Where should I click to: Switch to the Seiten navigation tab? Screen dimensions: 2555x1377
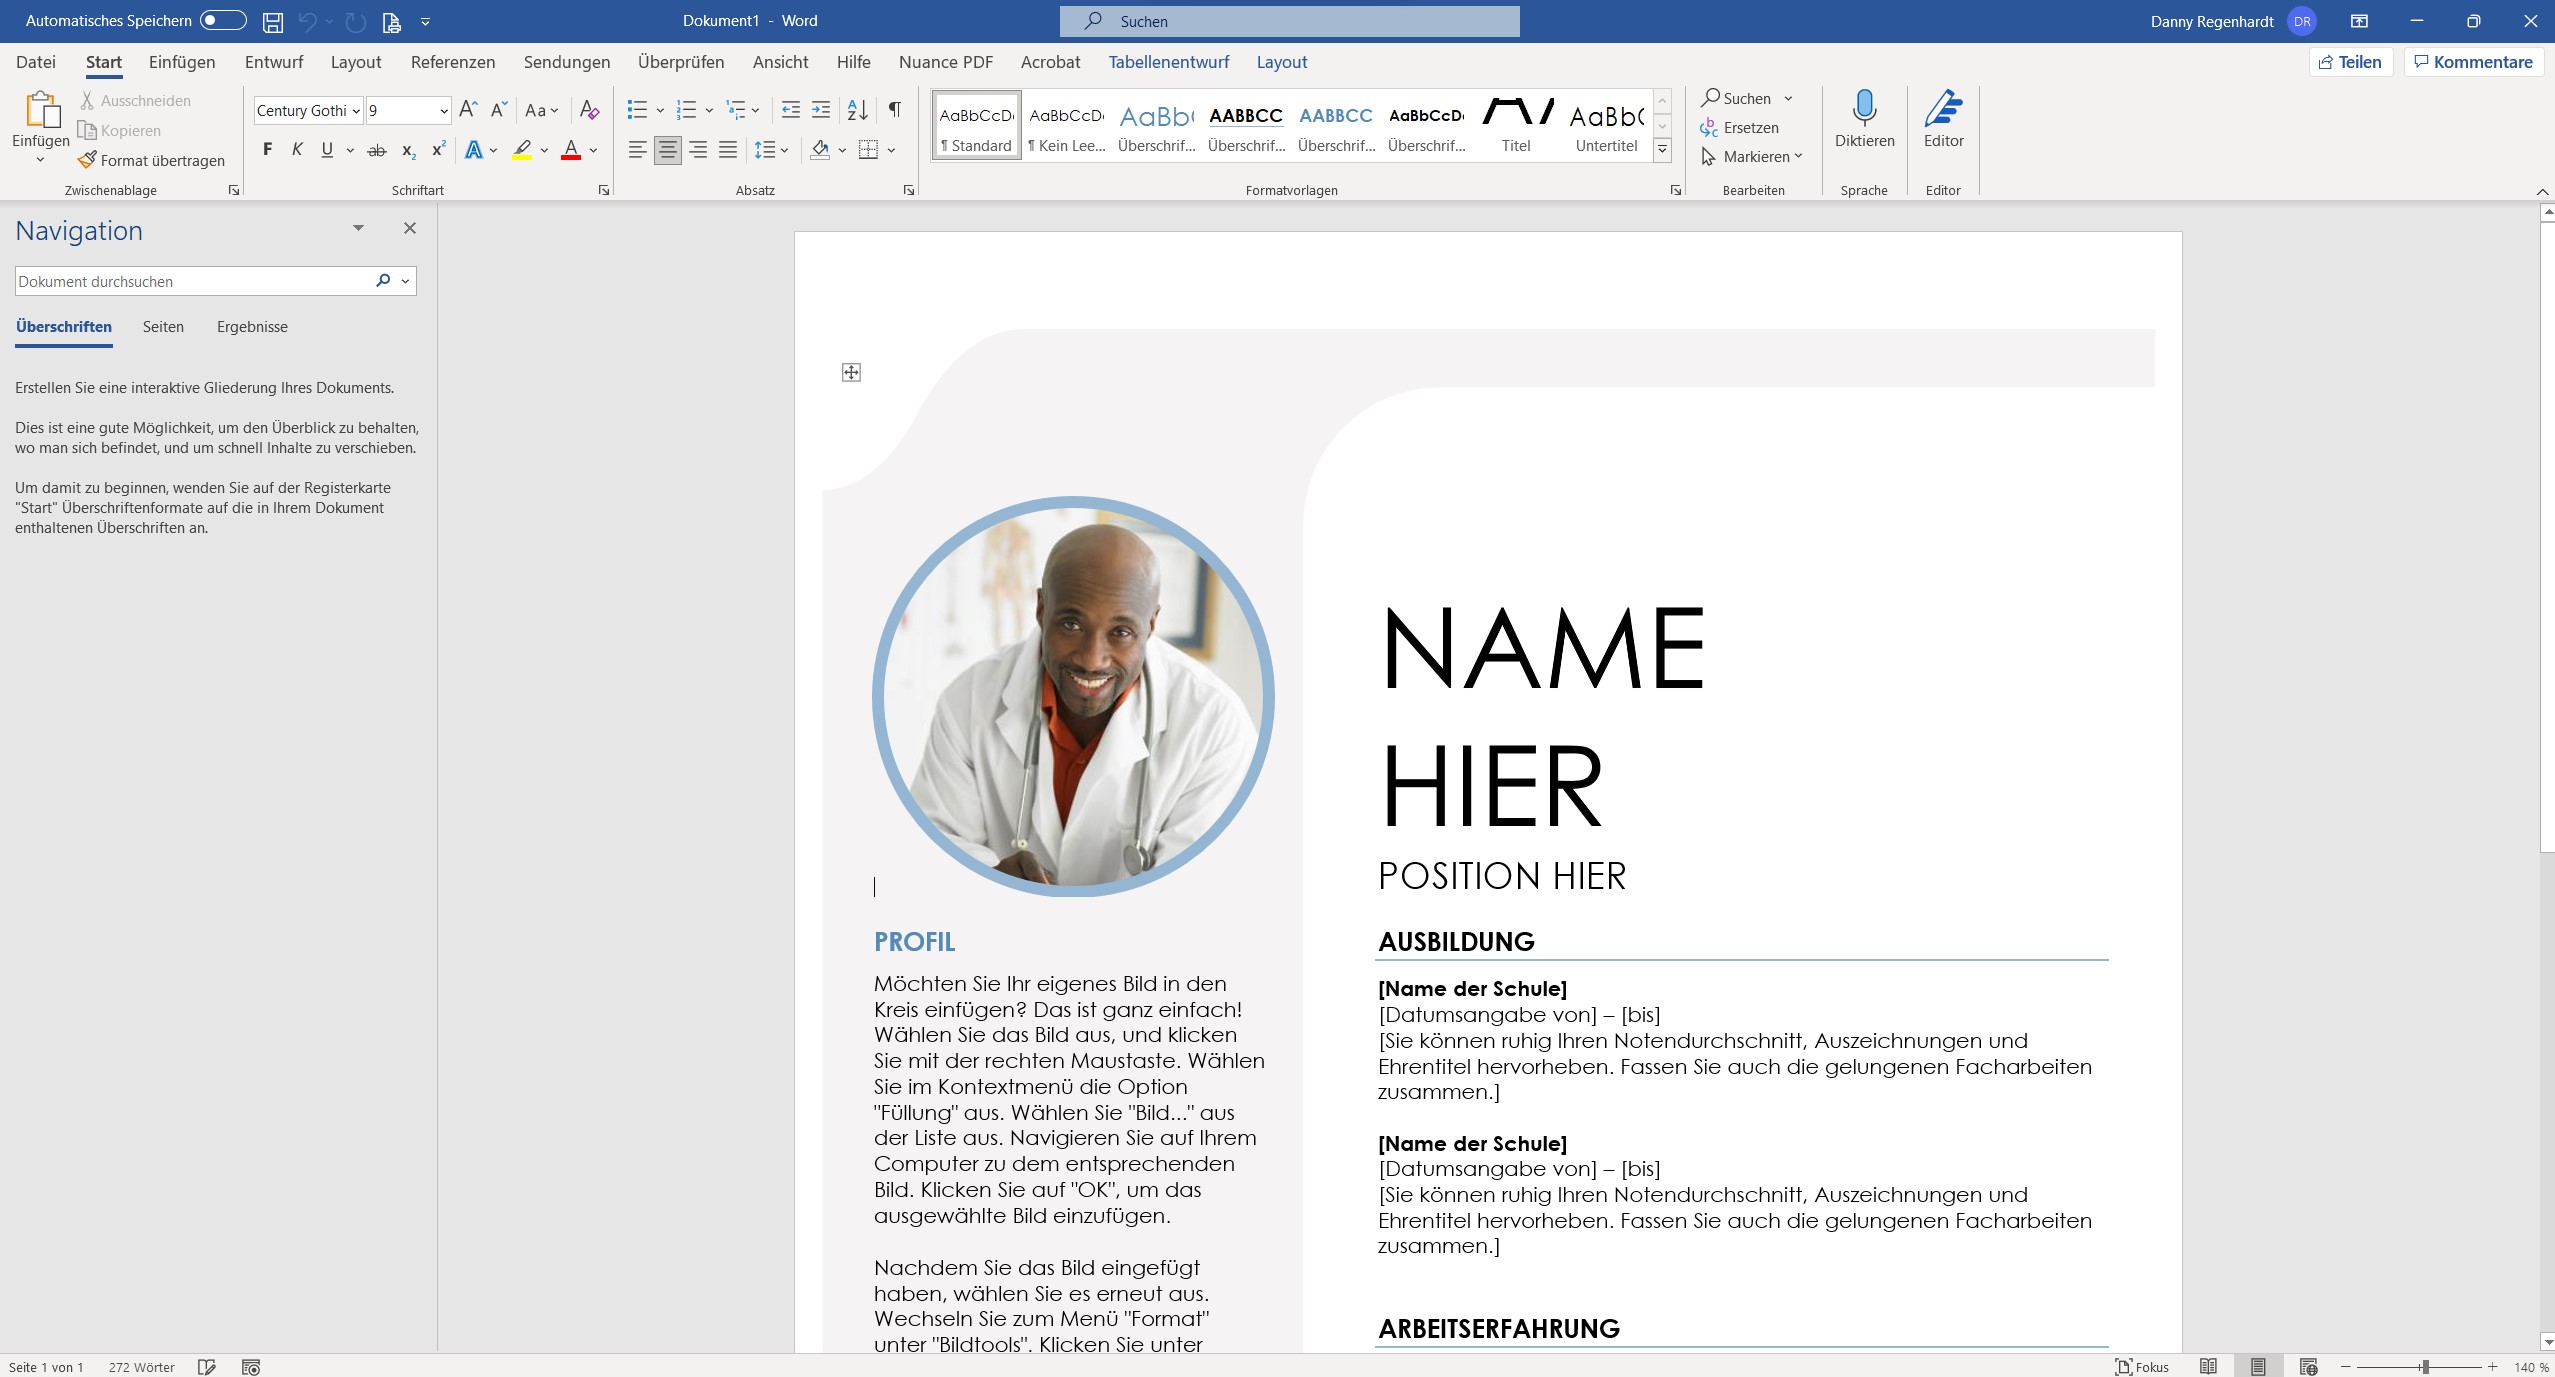click(x=163, y=327)
